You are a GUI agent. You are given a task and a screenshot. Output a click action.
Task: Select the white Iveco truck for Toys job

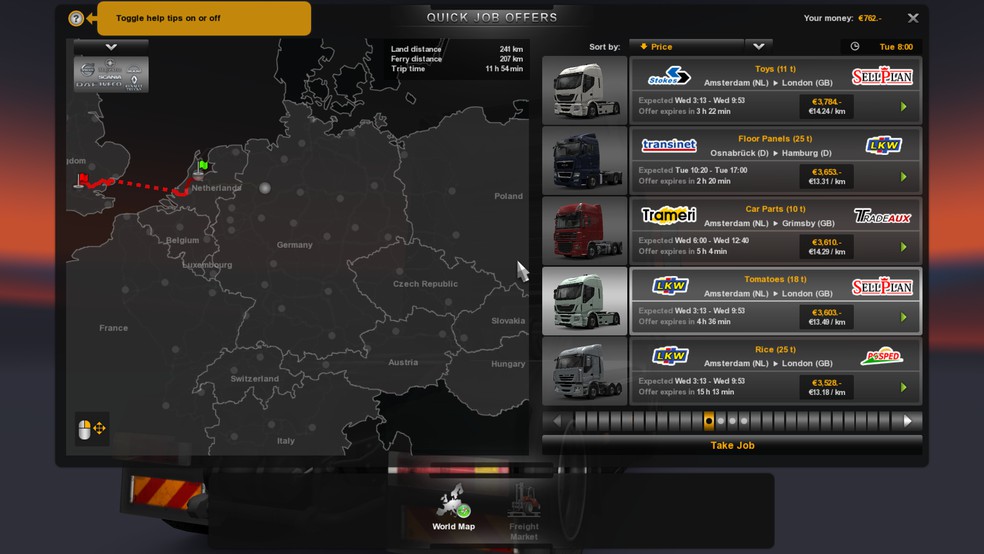(x=584, y=90)
